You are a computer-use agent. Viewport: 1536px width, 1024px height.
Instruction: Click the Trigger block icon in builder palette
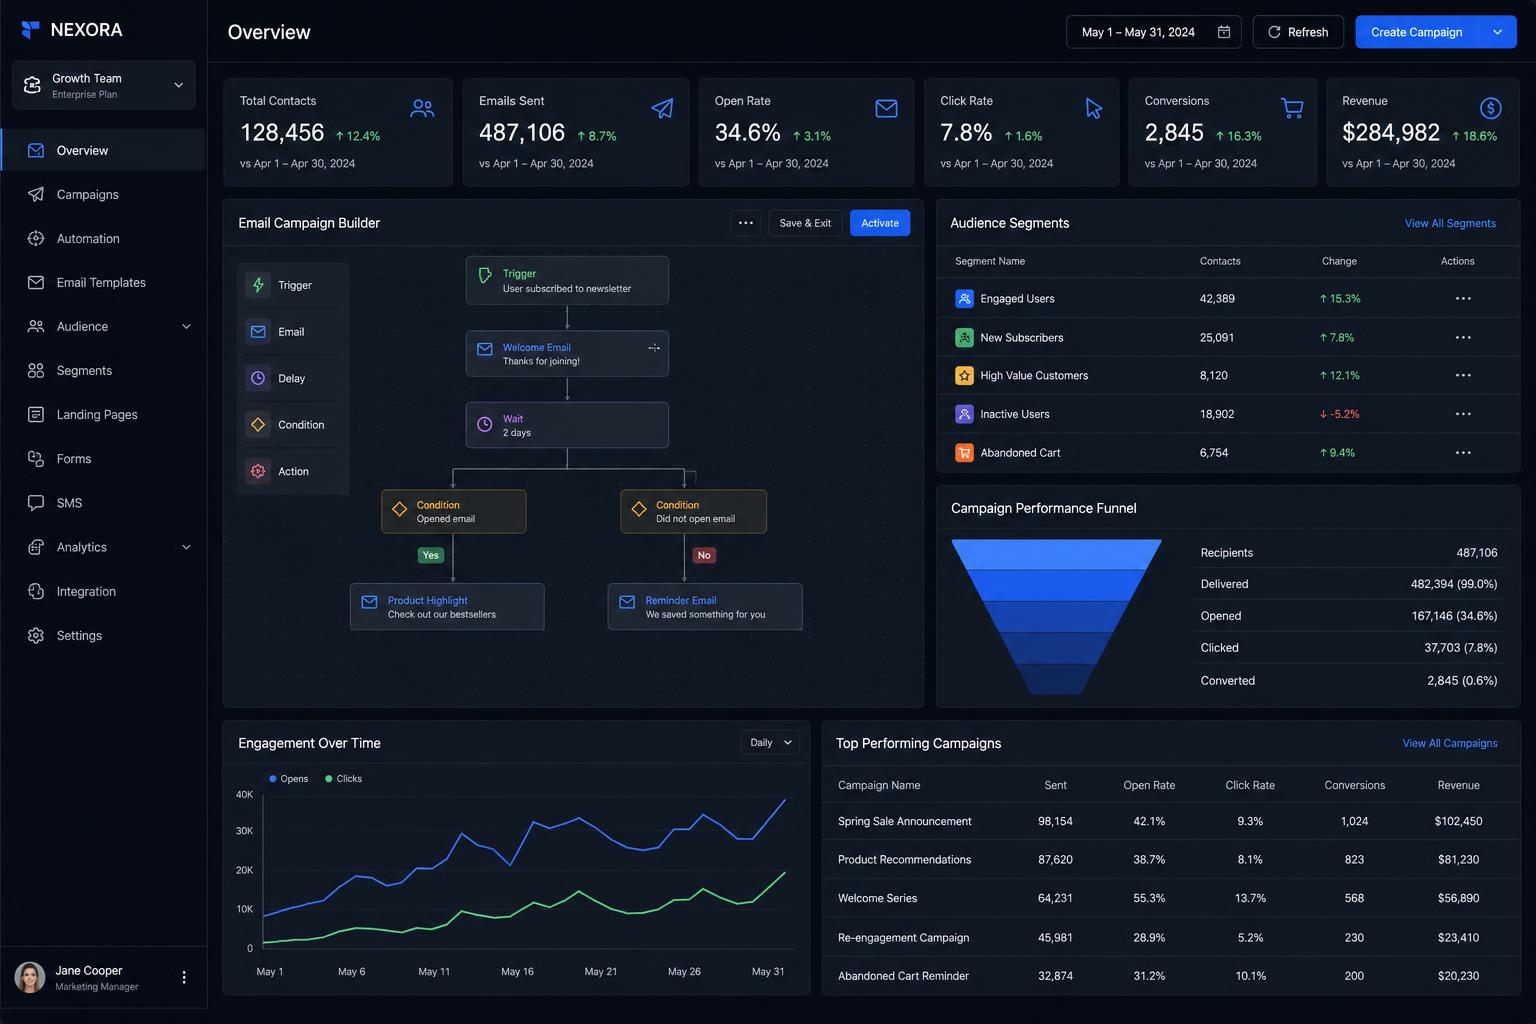pos(258,285)
